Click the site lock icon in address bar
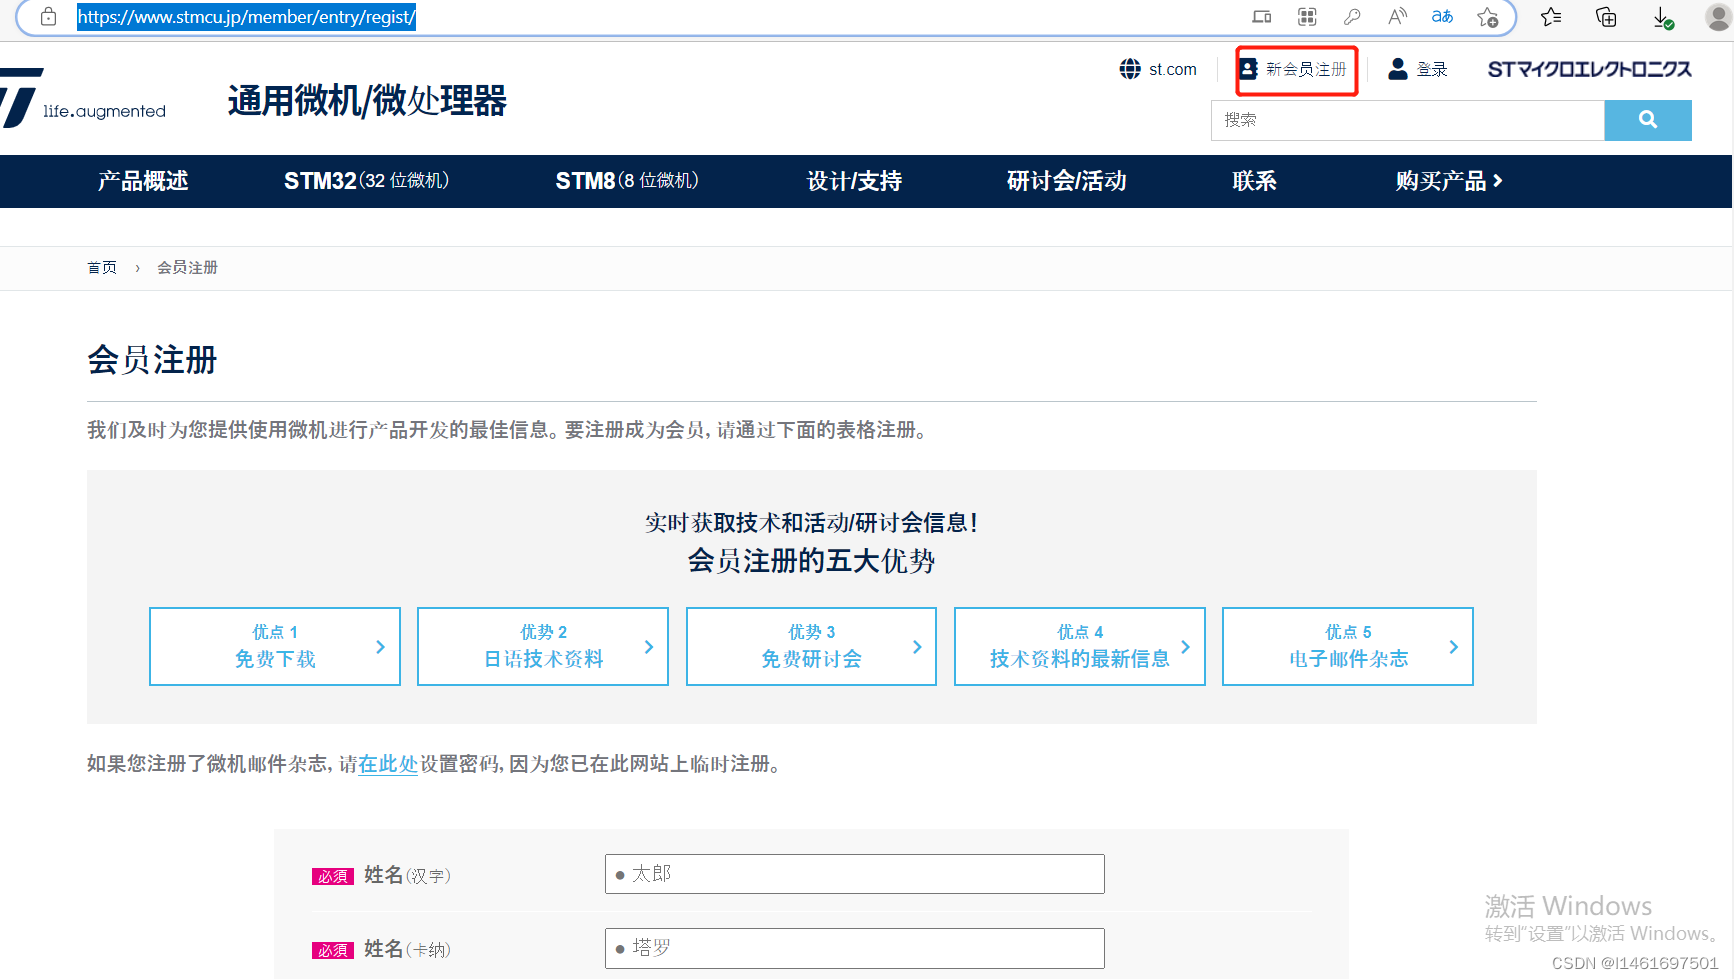1734x979 pixels. click(48, 17)
